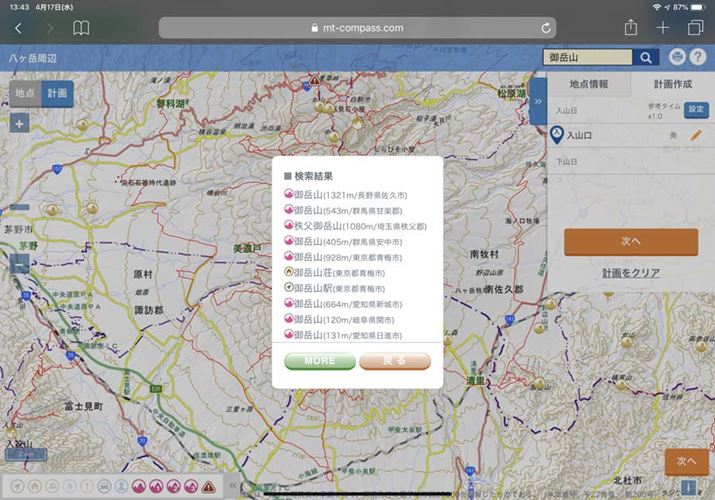
Task: Zoom out with the minus button
Action: [x=20, y=265]
